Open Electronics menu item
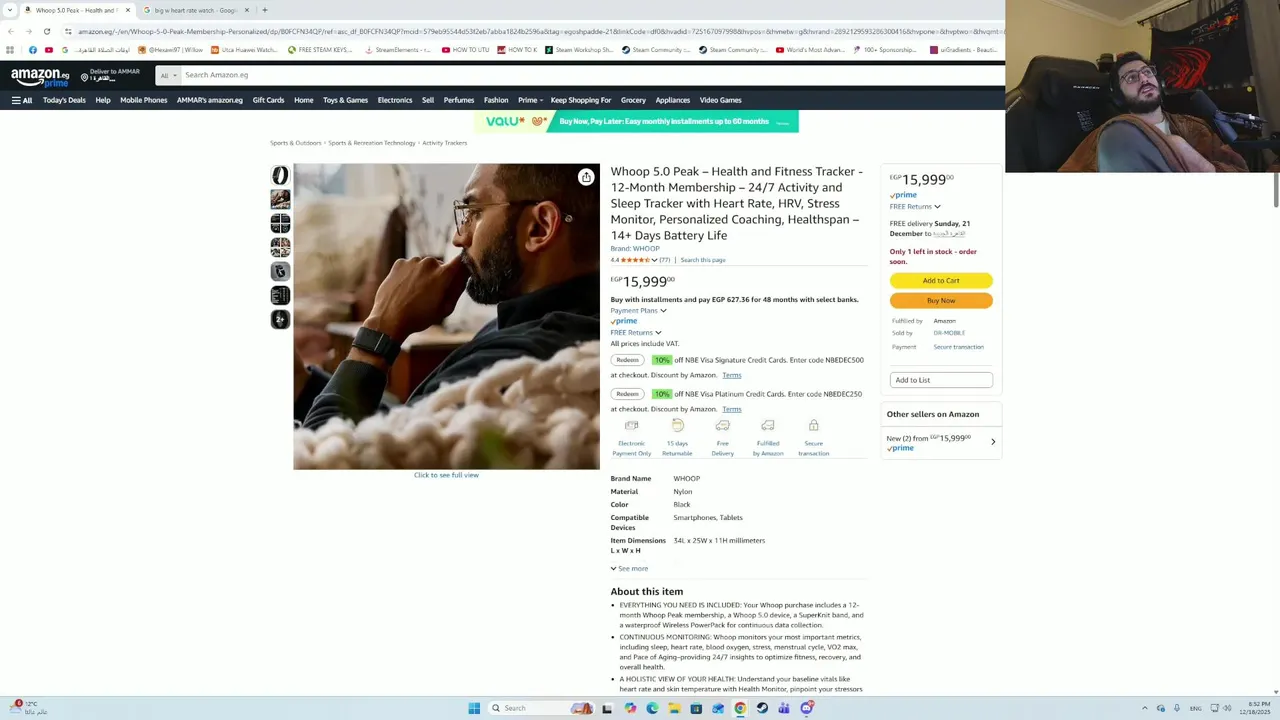This screenshot has height=720, width=1280. (395, 100)
